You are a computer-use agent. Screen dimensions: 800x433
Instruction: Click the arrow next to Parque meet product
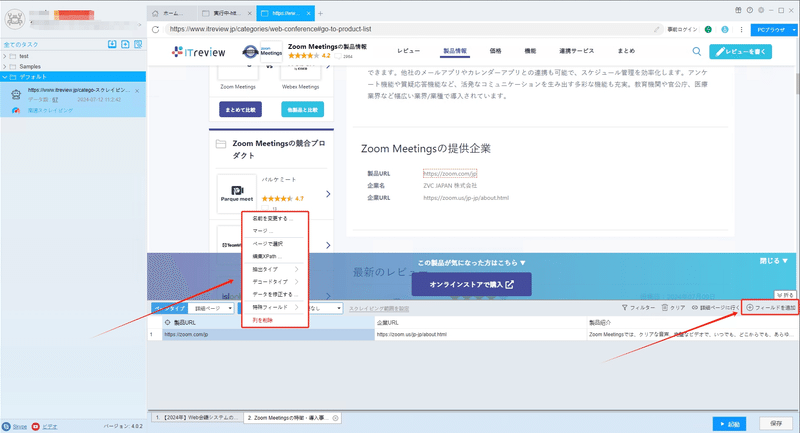328,194
